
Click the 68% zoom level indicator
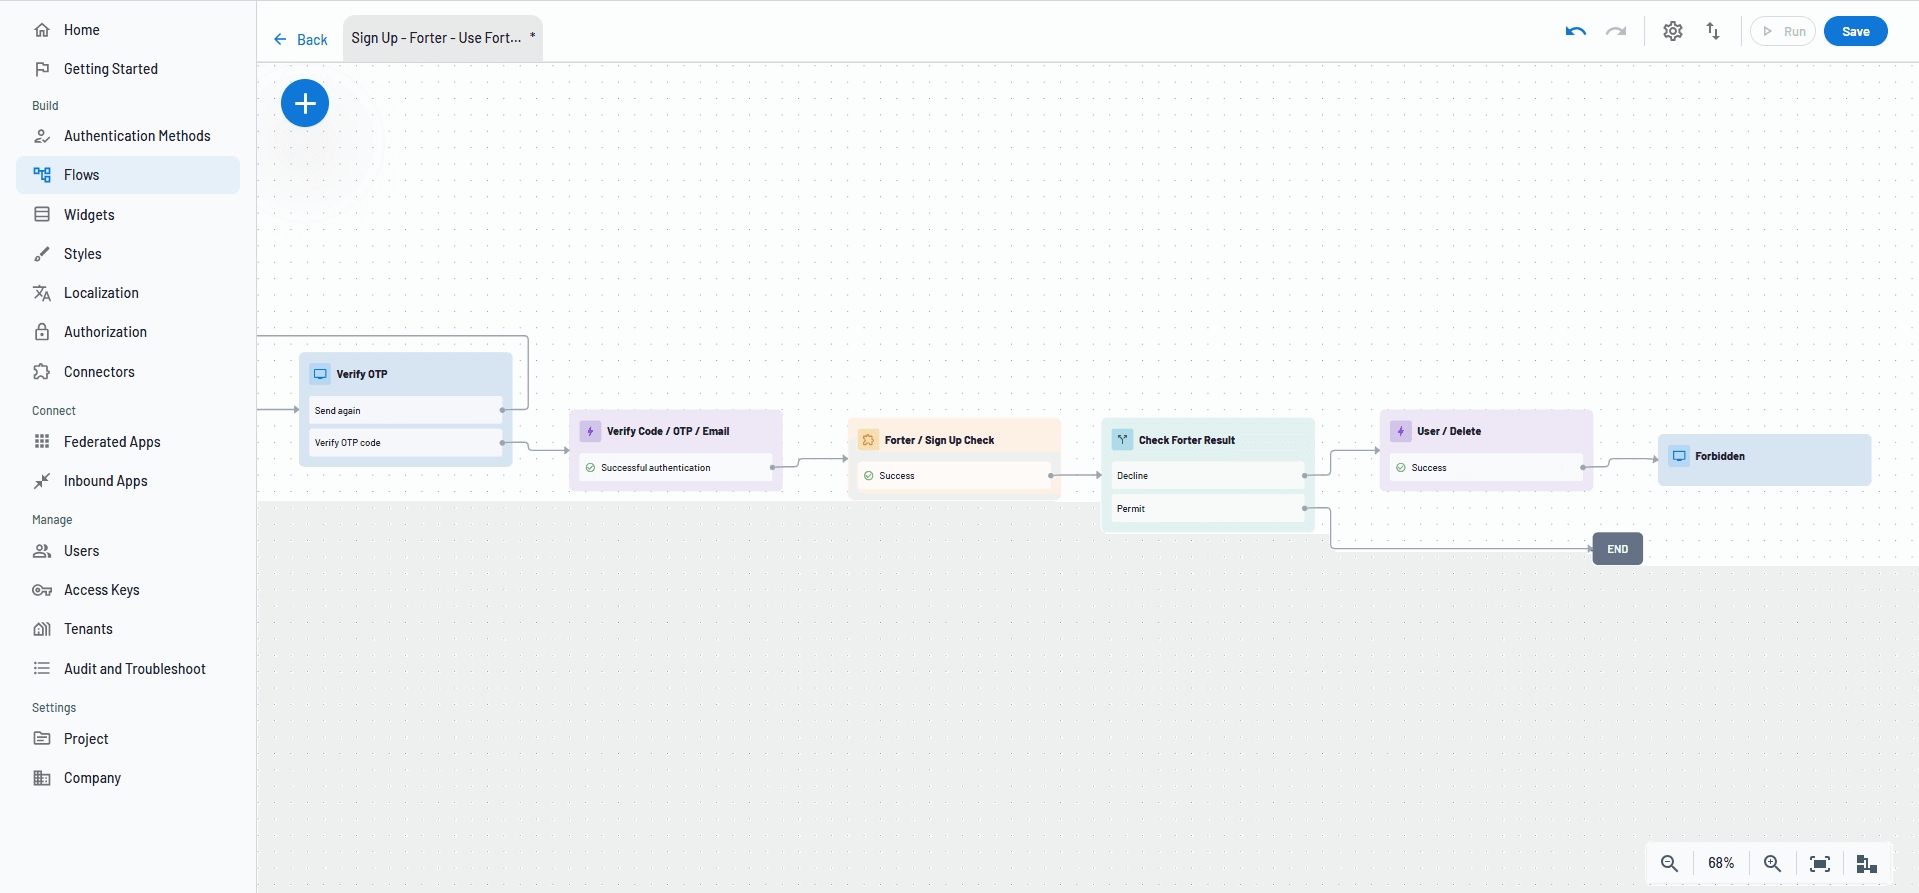tap(1721, 863)
